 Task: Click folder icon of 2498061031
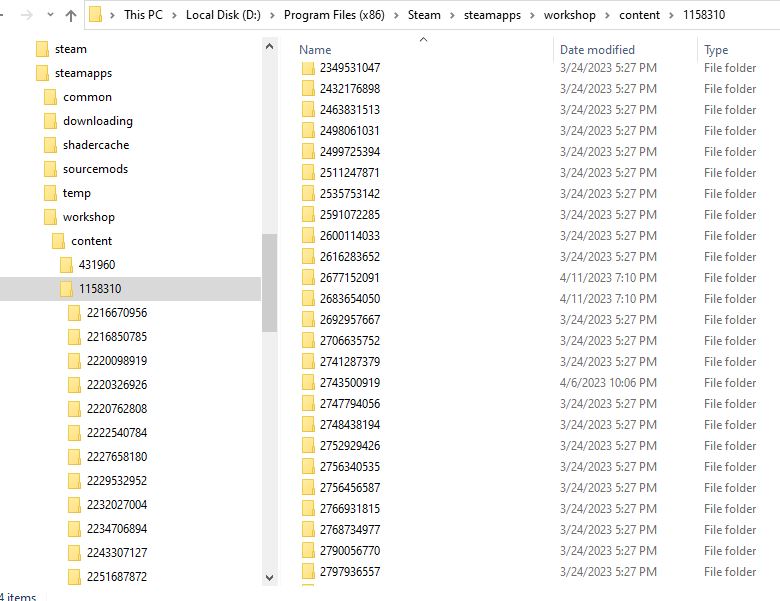[x=308, y=130]
